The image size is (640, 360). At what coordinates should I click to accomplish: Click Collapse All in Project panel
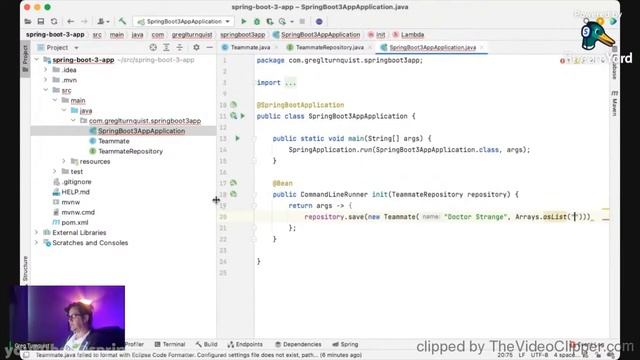(180, 48)
